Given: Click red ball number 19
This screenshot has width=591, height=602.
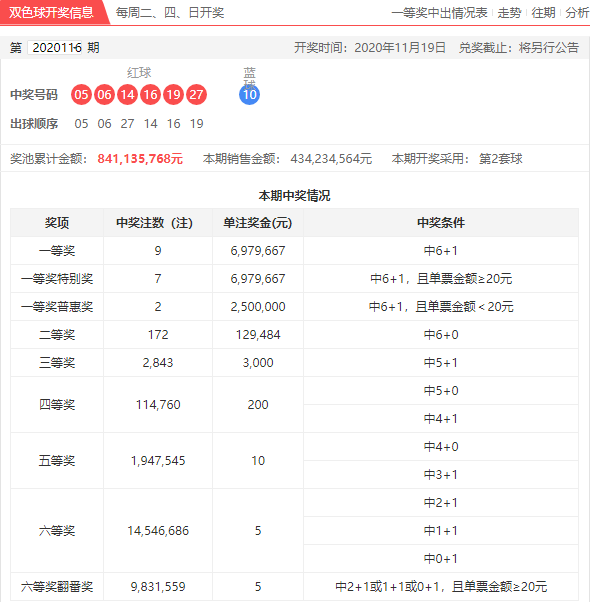Looking at the screenshot, I should (x=174, y=94).
